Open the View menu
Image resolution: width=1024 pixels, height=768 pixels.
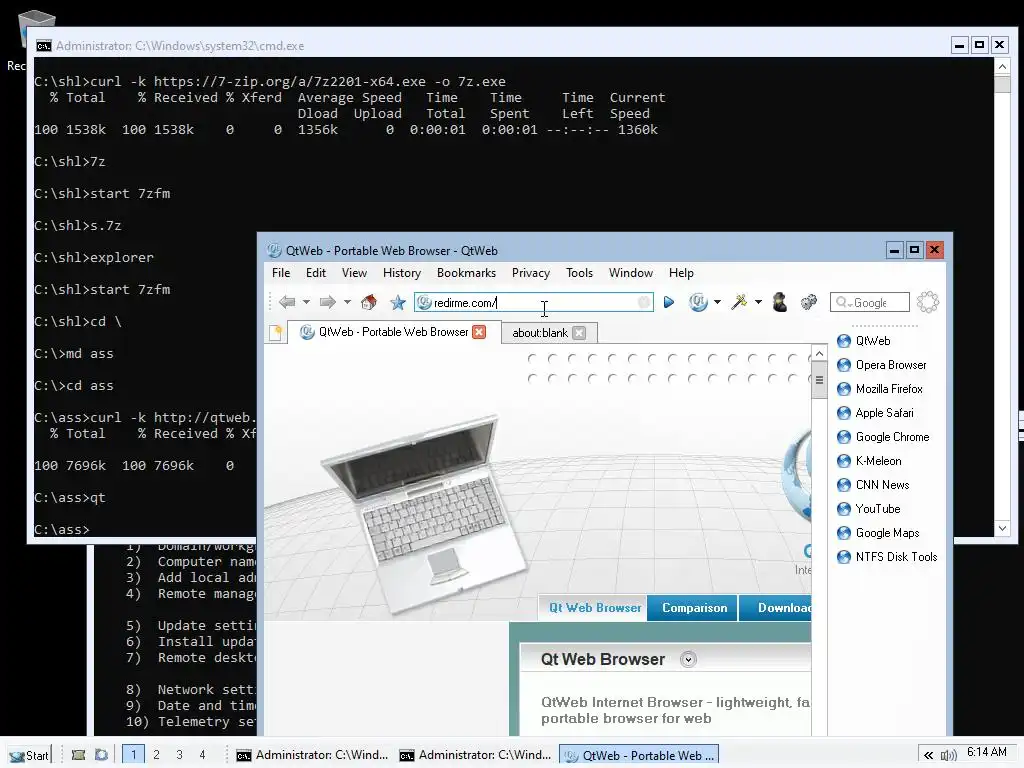click(354, 273)
